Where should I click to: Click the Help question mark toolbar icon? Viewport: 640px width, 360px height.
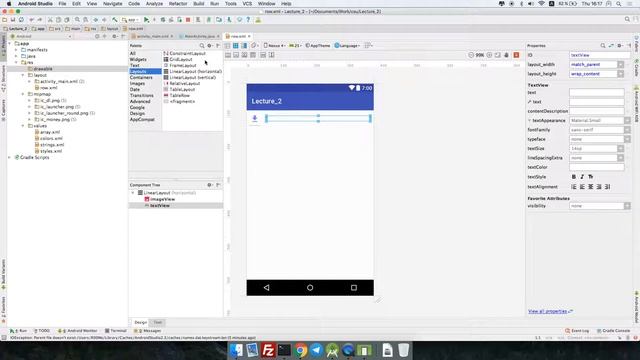click(248, 20)
